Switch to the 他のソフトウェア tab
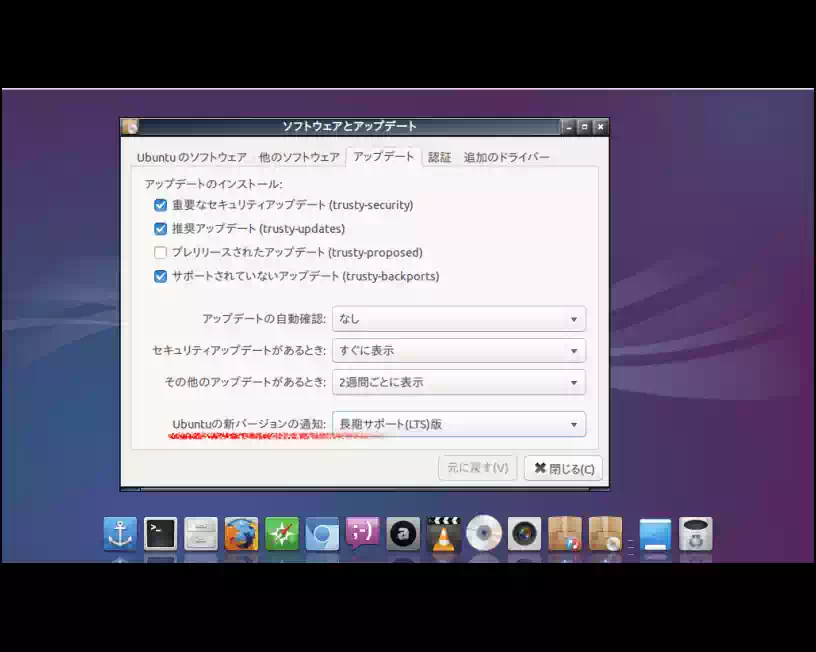Image resolution: width=816 pixels, height=652 pixels. click(299, 157)
